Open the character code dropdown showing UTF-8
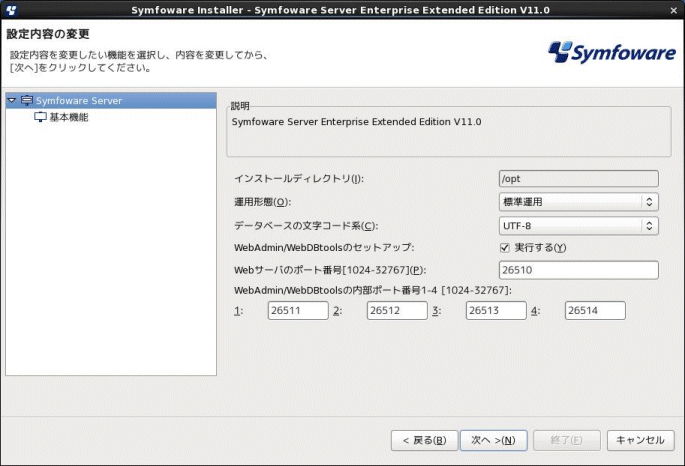The width and height of the screenshot is (685, 466). coord(578,226)
